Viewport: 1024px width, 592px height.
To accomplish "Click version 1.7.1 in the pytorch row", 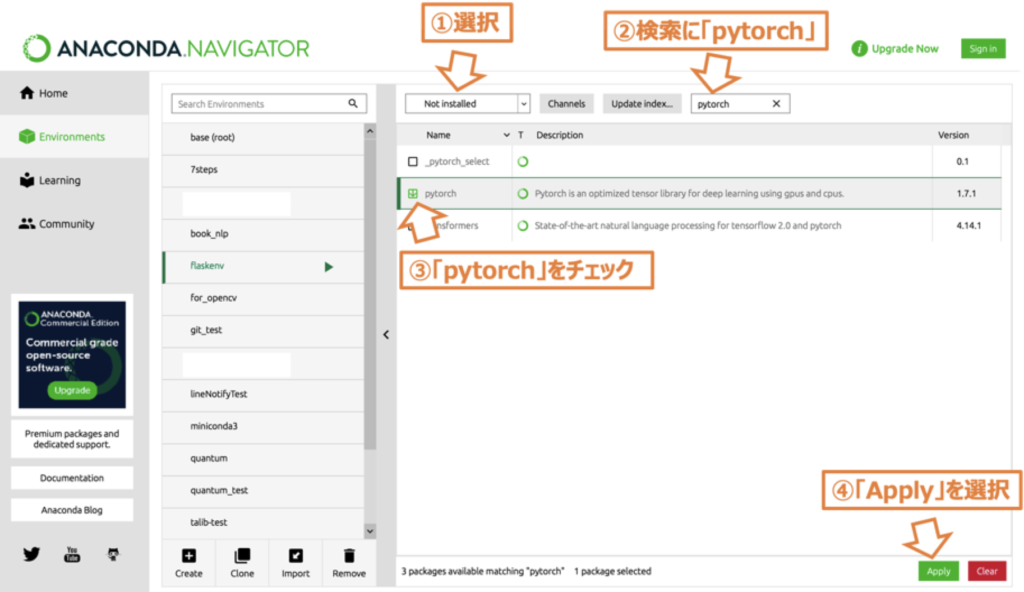I will pyautogui.click(x=967, y=193).
